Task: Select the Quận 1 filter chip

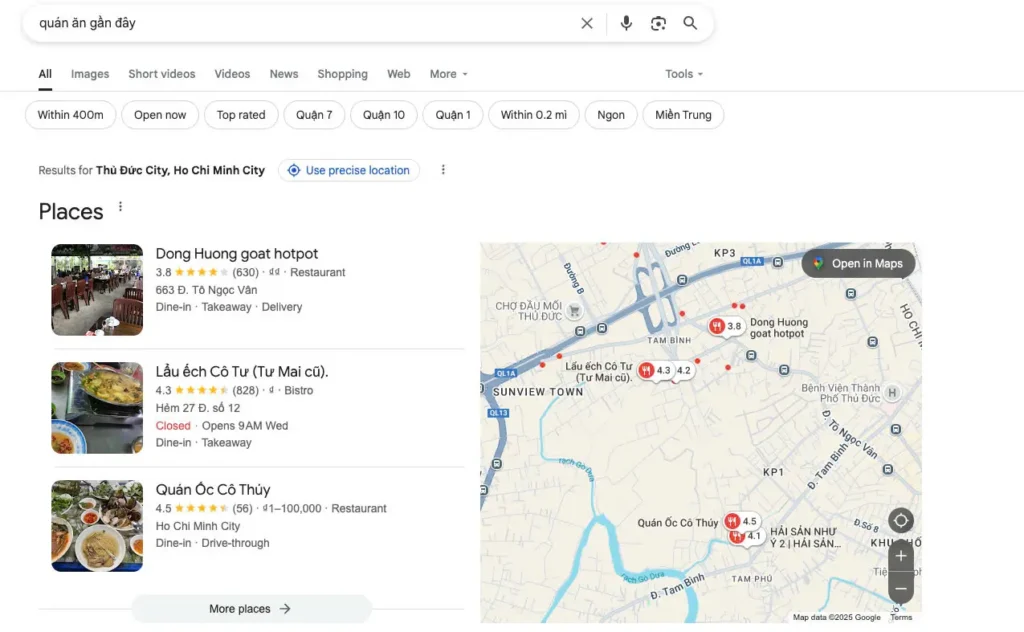Action: click(453, 115)
